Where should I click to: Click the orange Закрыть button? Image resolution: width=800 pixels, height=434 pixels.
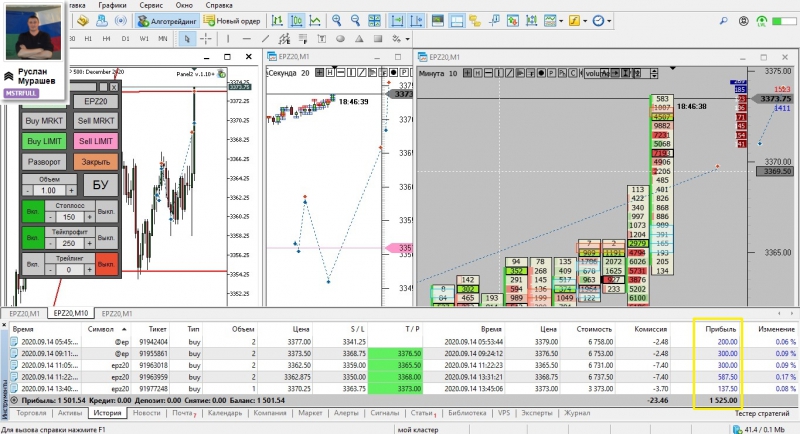(x=96, y=162)
